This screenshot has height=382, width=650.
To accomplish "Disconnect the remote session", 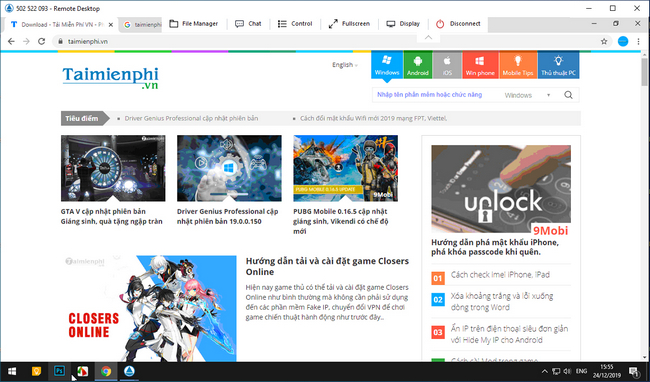I will pos(458,24).
